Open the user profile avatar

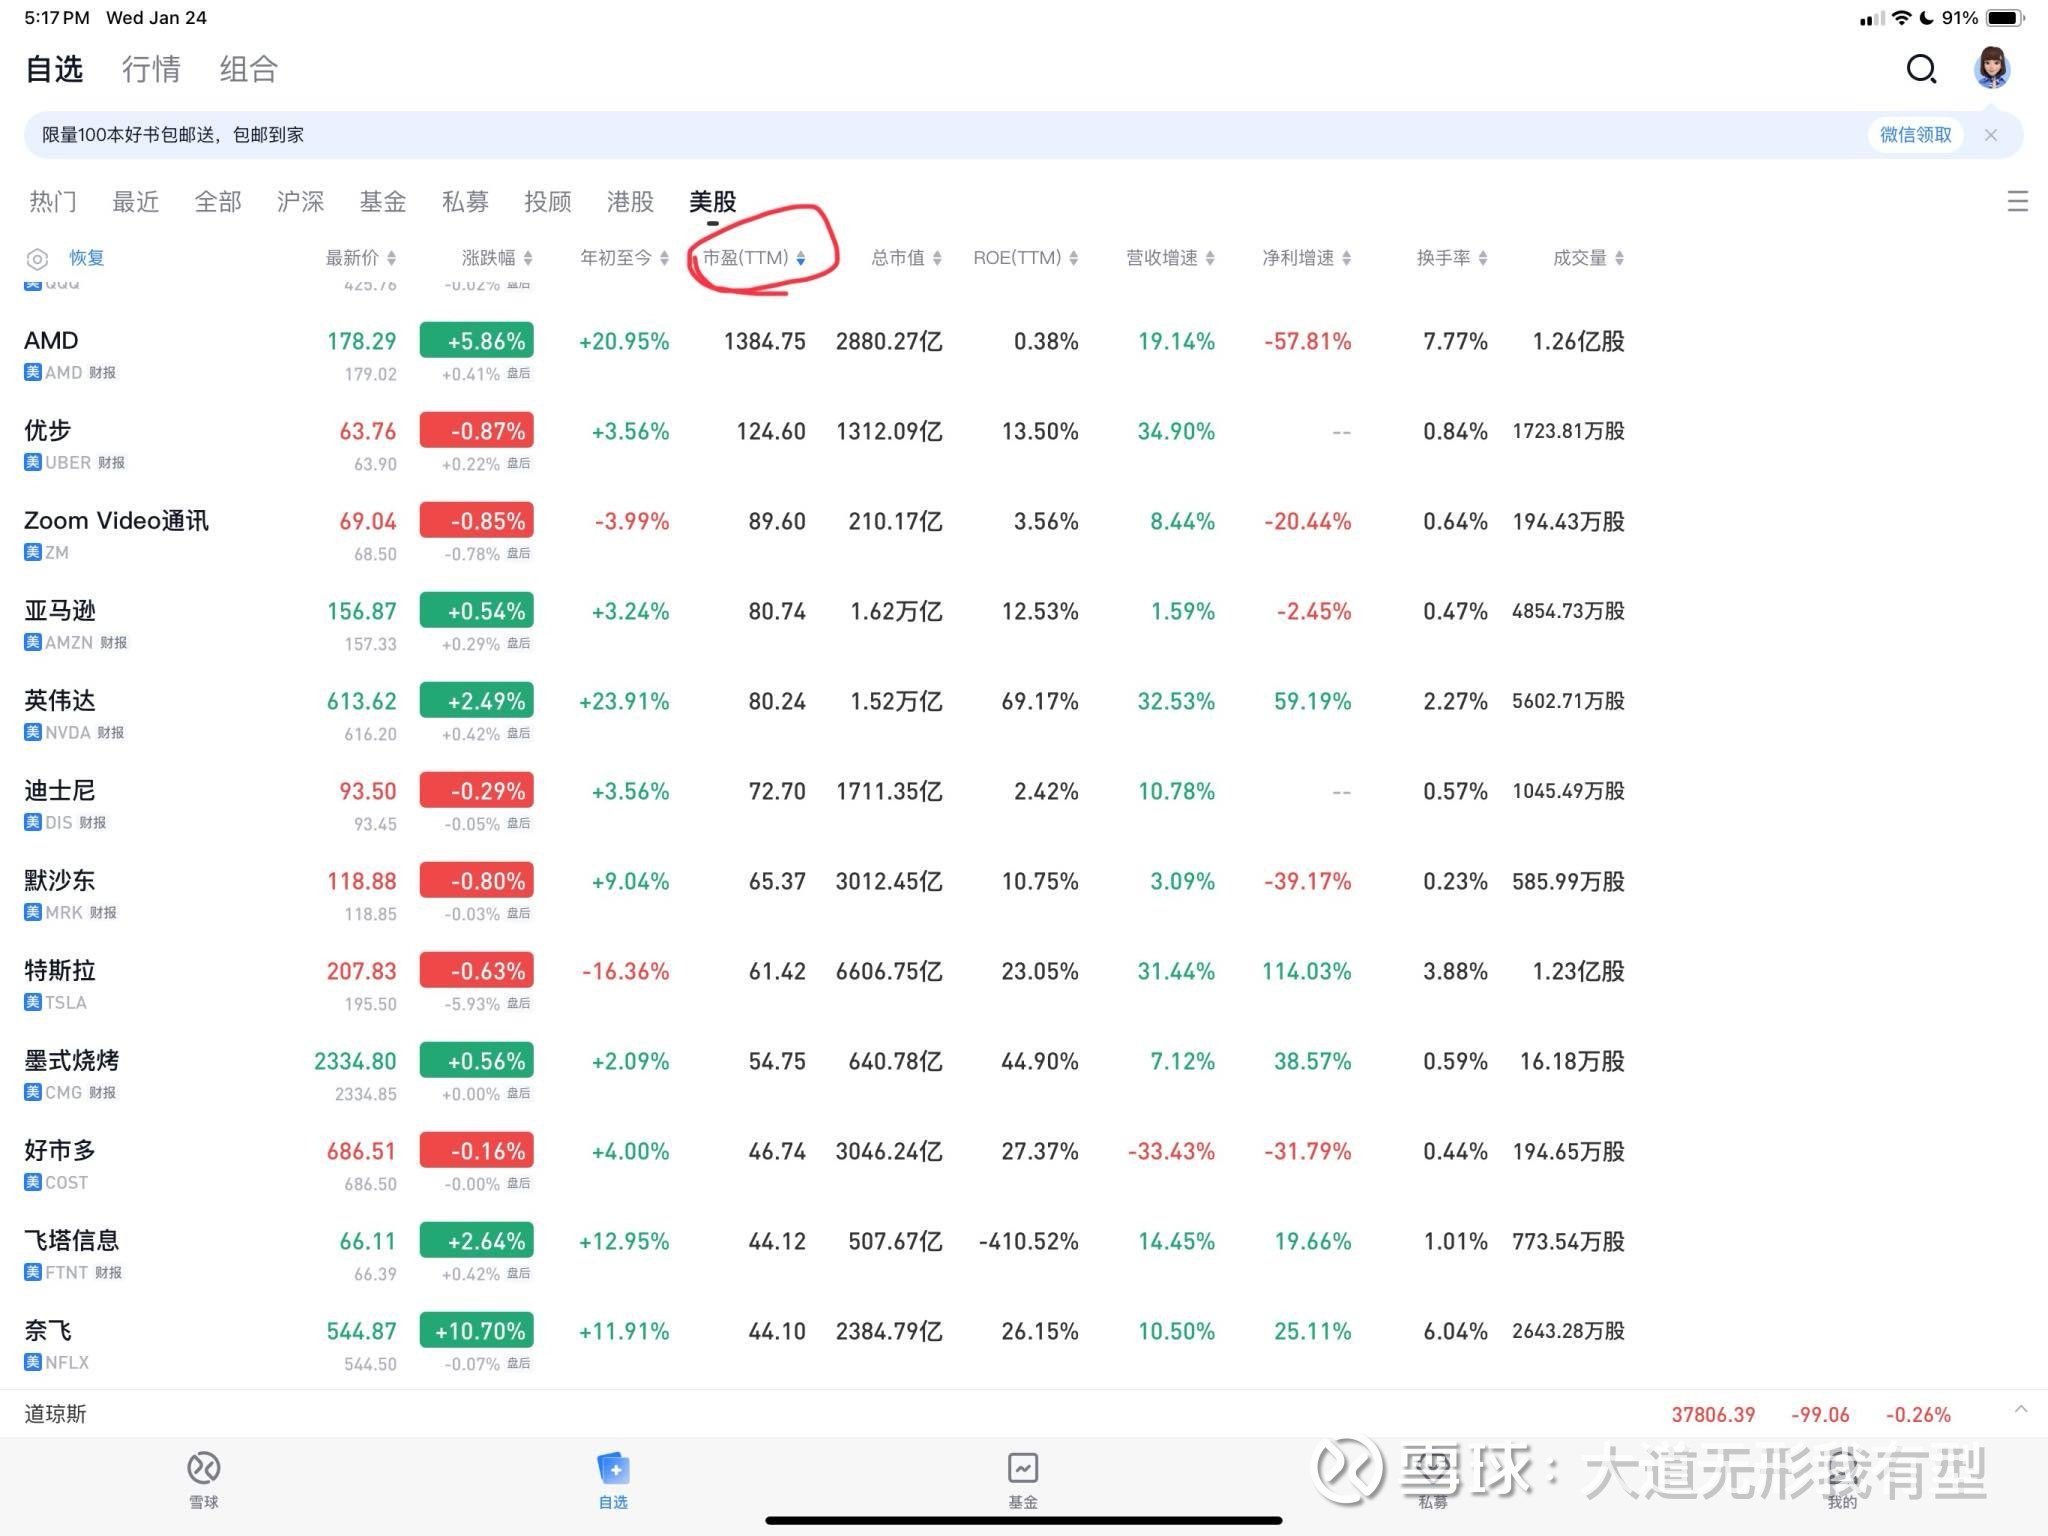(1992, 68)
